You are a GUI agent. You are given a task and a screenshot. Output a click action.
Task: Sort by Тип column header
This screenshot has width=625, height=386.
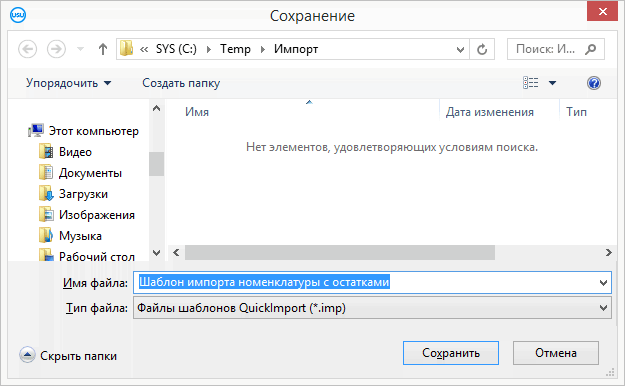(576, 112)
